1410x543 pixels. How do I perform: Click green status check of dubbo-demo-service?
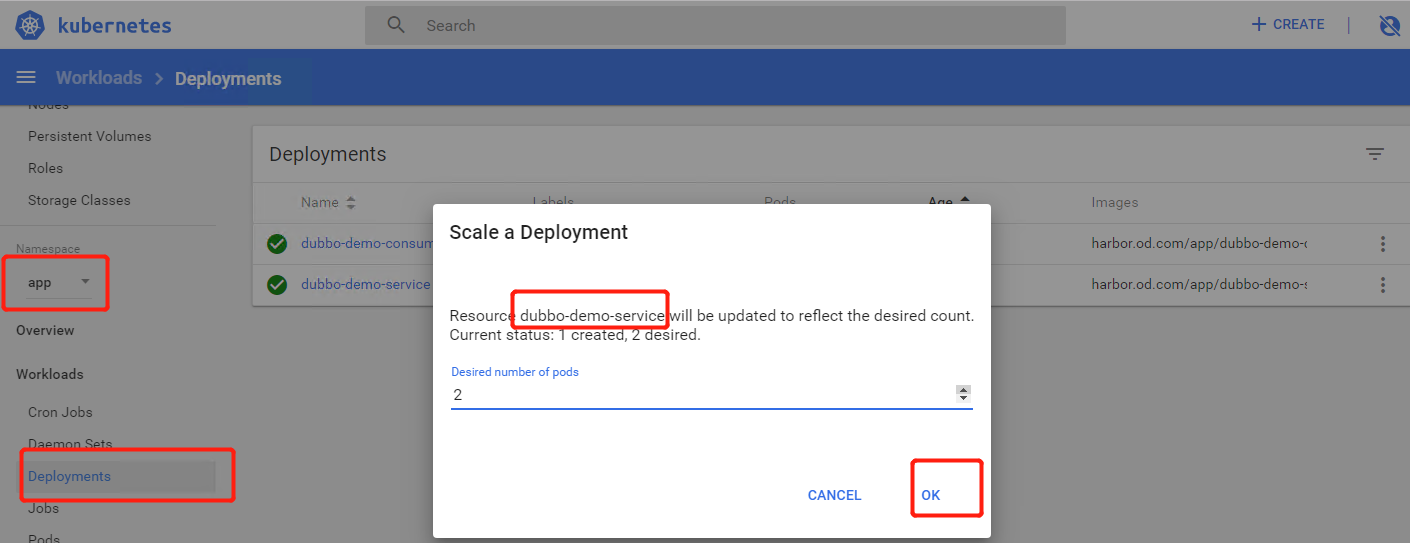coord(277,285)
